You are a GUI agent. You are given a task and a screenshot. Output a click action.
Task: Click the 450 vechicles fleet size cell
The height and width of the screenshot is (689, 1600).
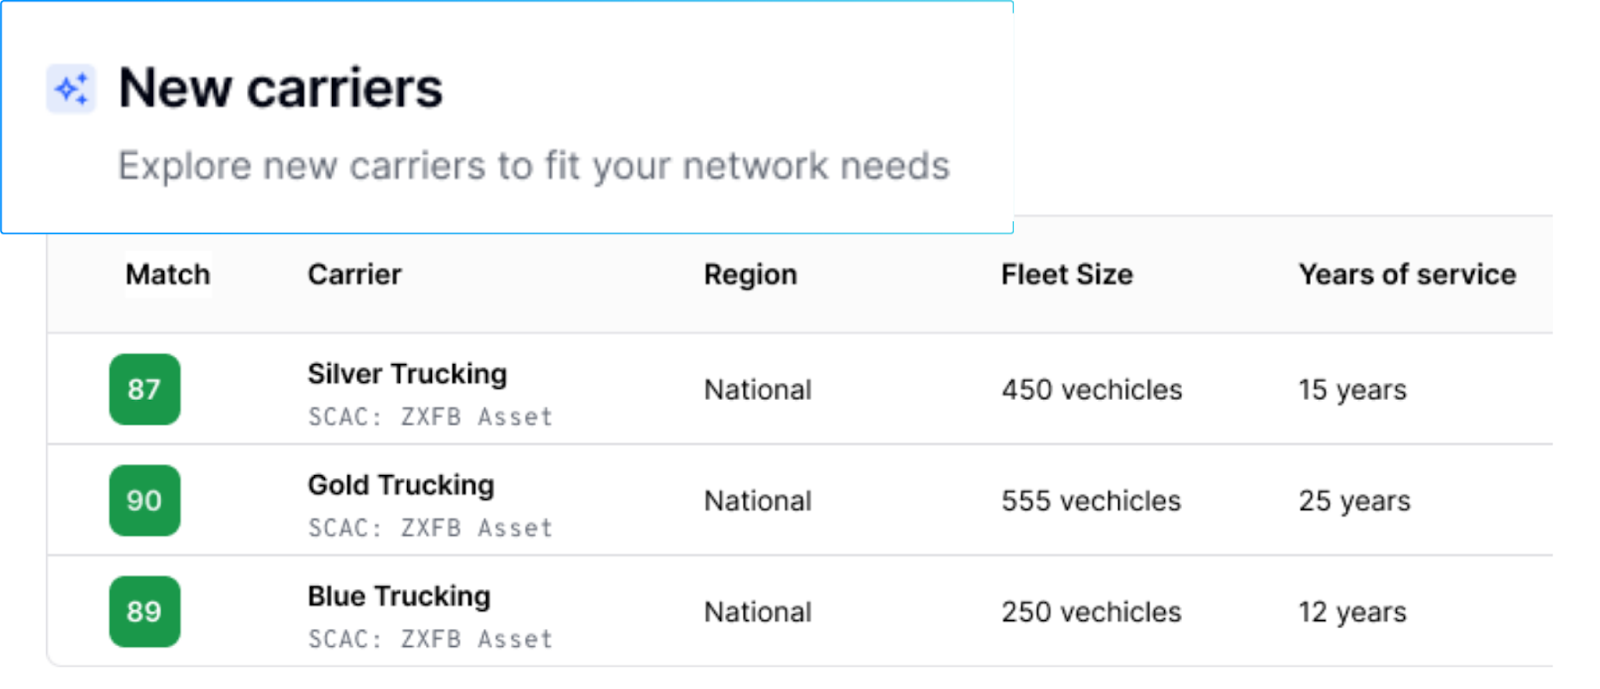click(1092, 389)
